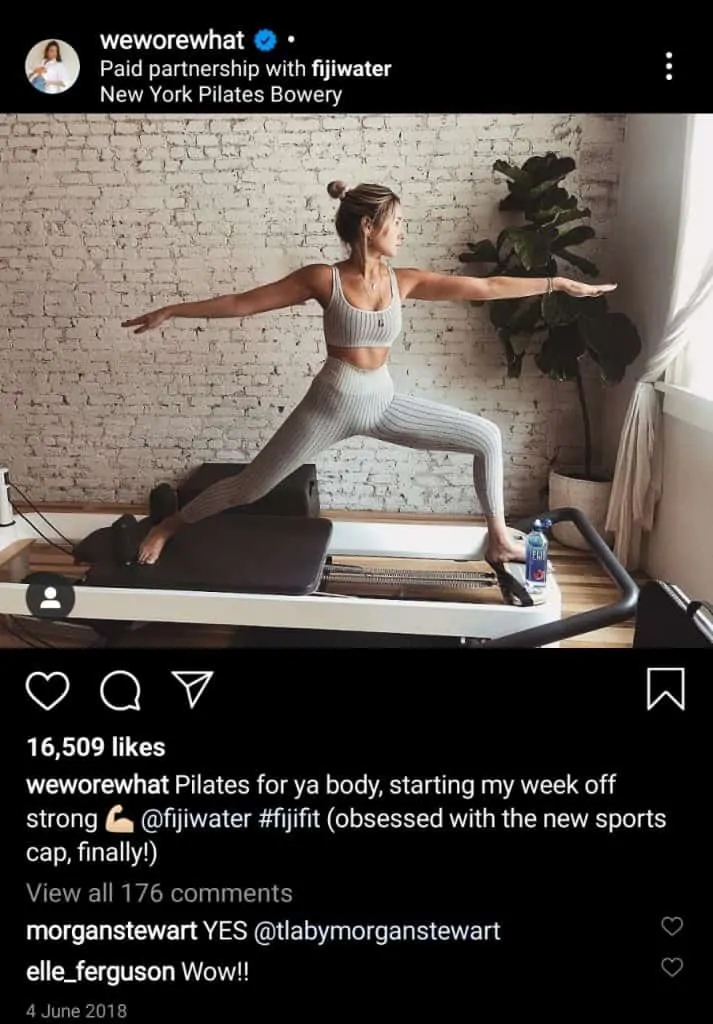Save post with bookmark icon
713x1024 pixels.
[x=665, y=689]
